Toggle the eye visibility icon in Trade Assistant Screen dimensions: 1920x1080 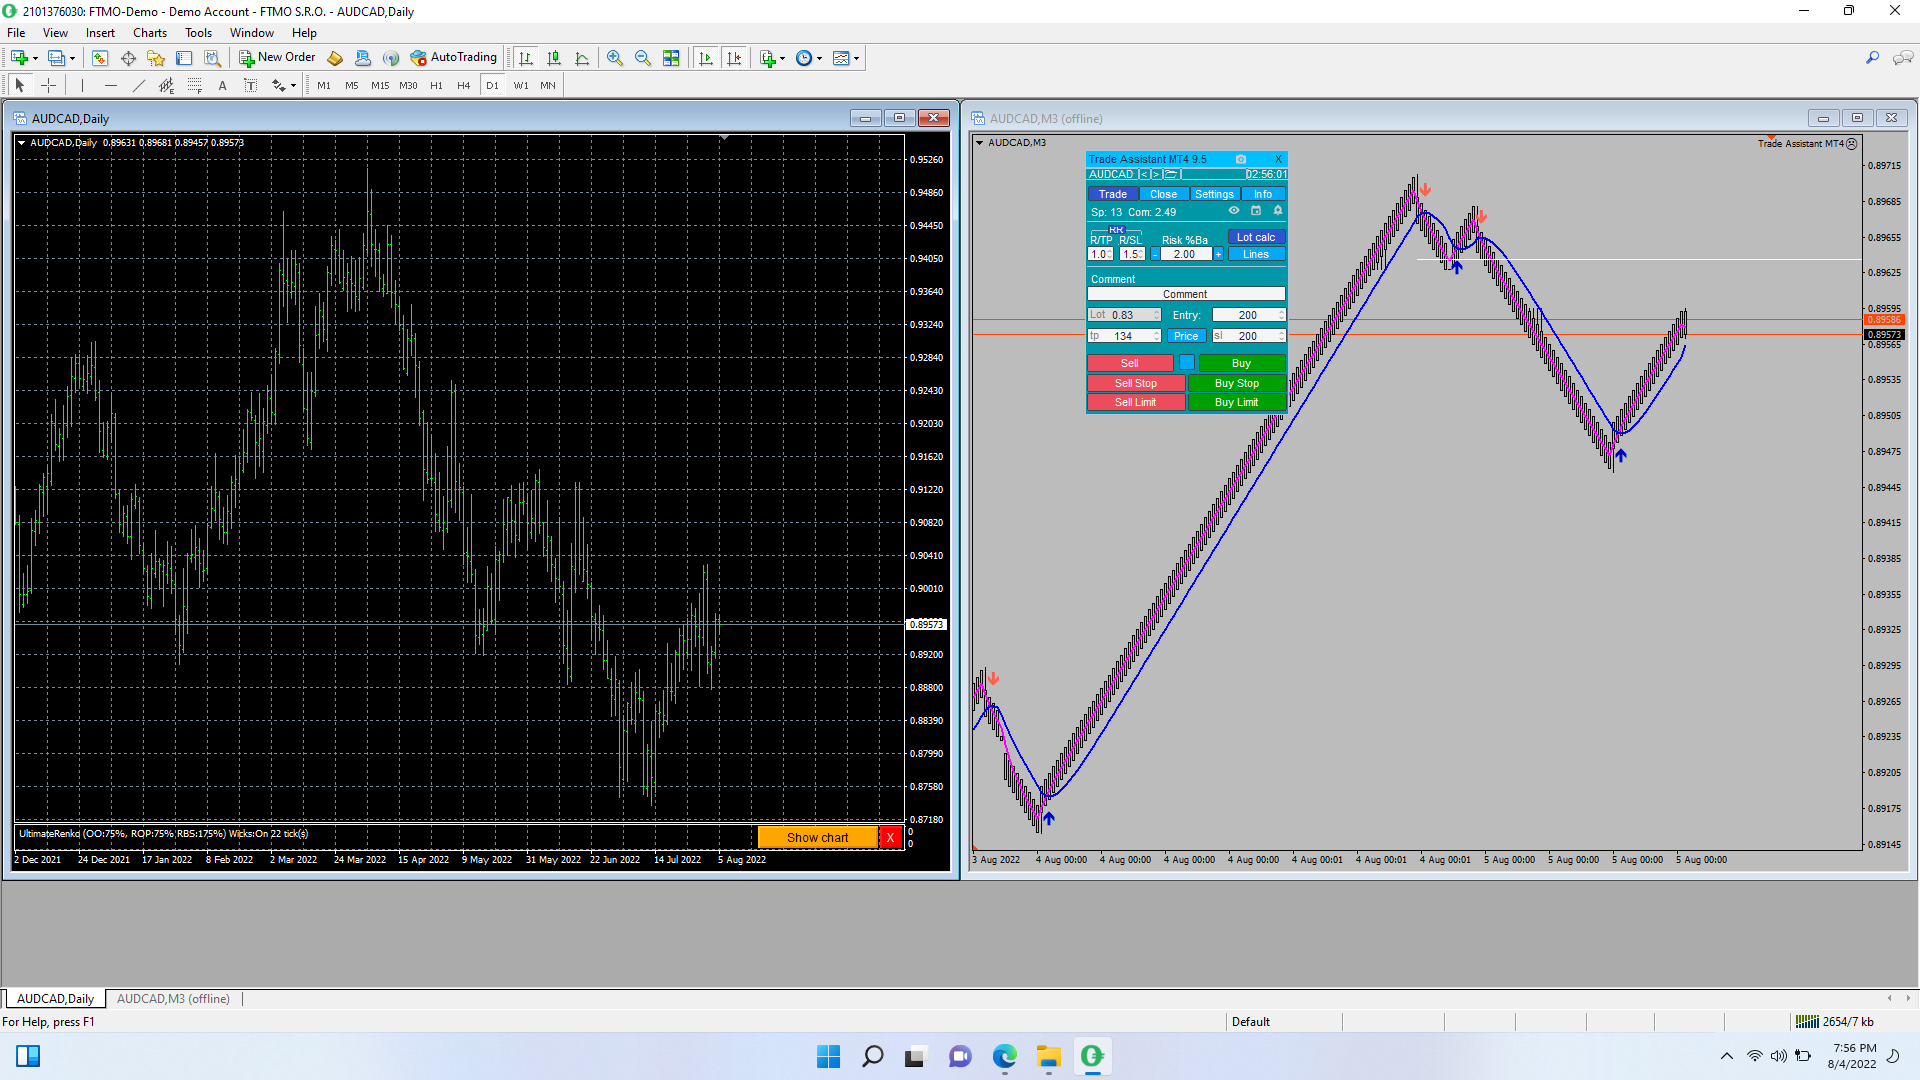[1234, 211]
